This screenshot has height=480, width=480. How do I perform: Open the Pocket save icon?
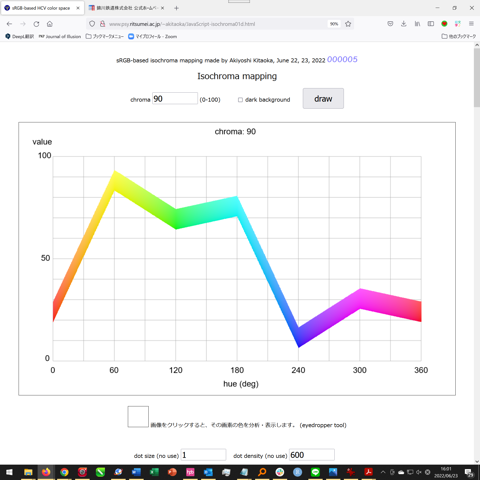coord(390,24)
